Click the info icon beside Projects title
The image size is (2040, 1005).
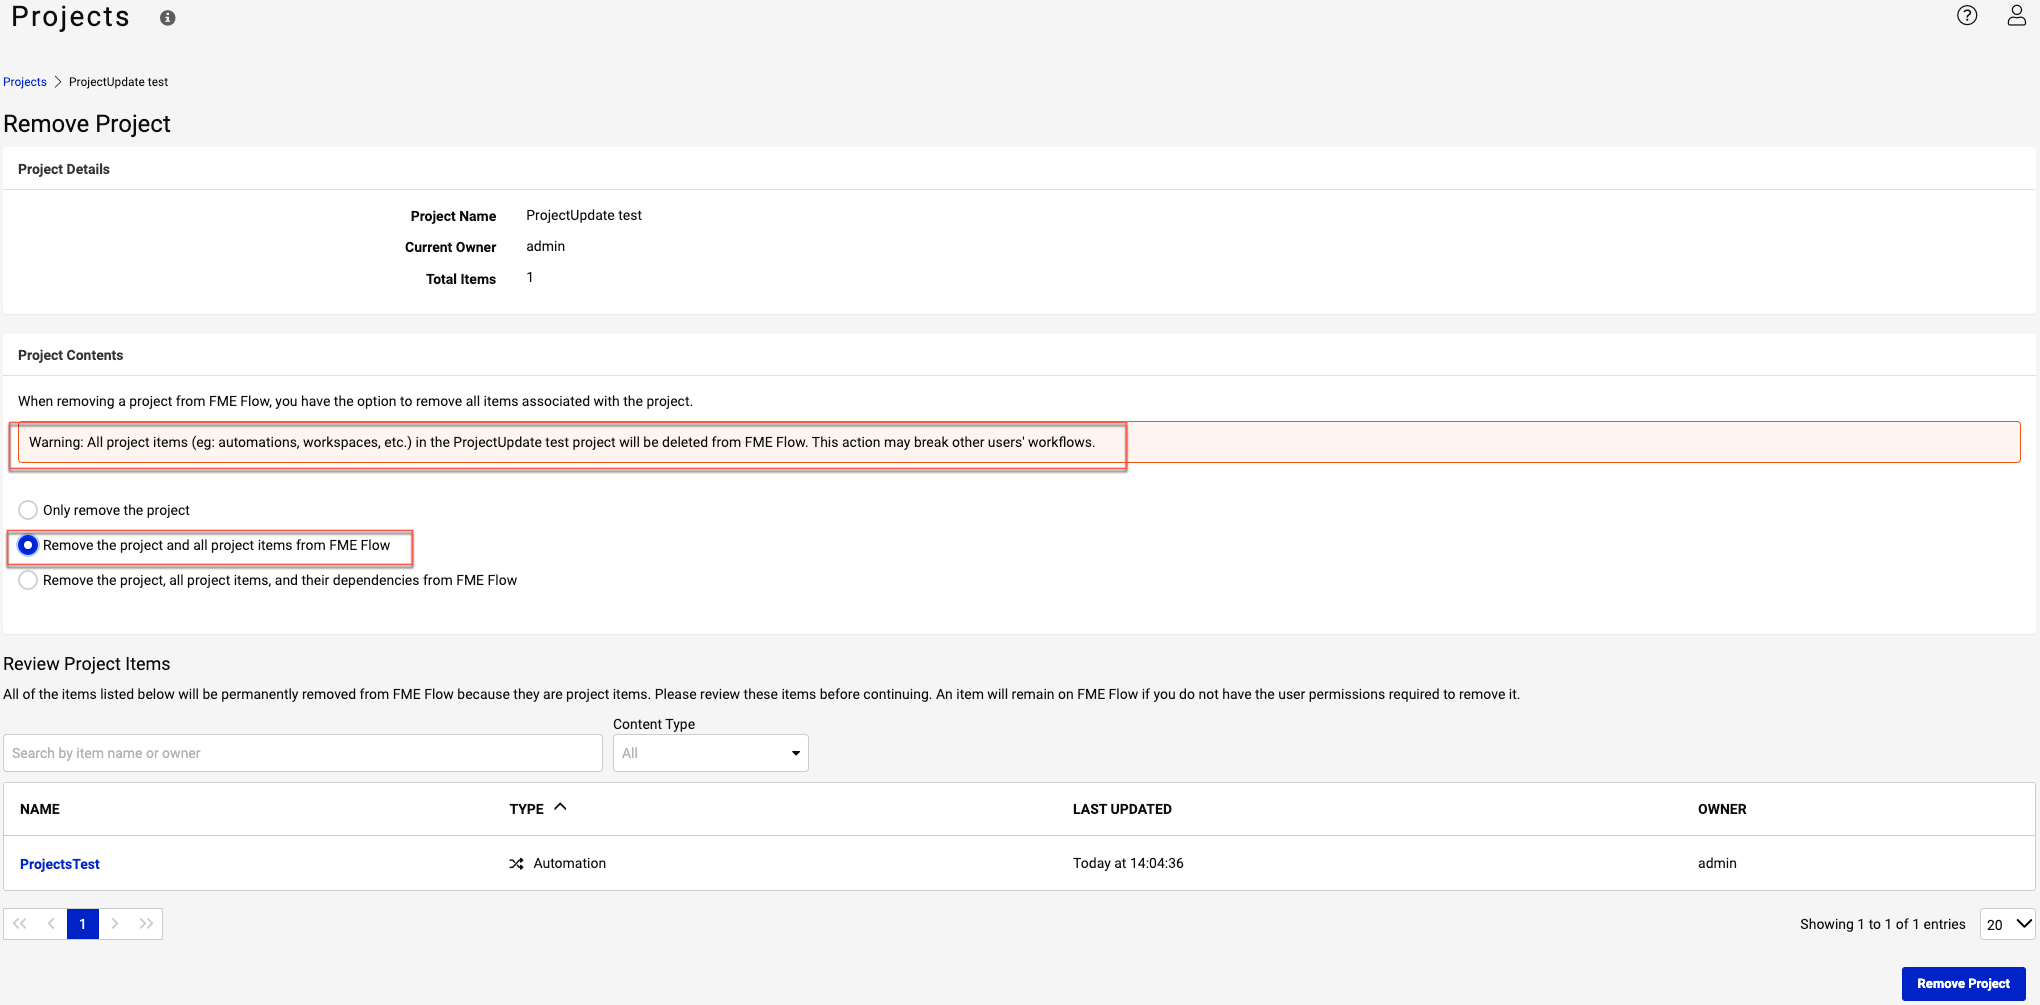point(168,17)
